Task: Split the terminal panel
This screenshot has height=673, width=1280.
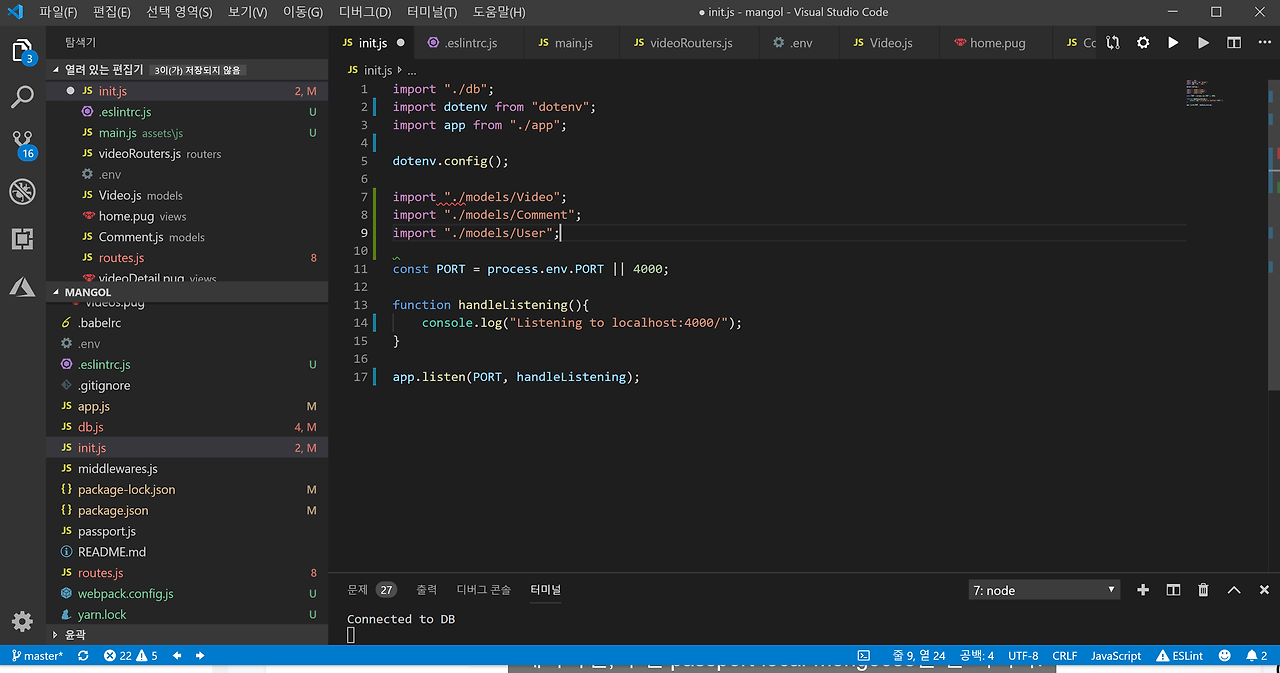Action: (x=1174, y=590)
